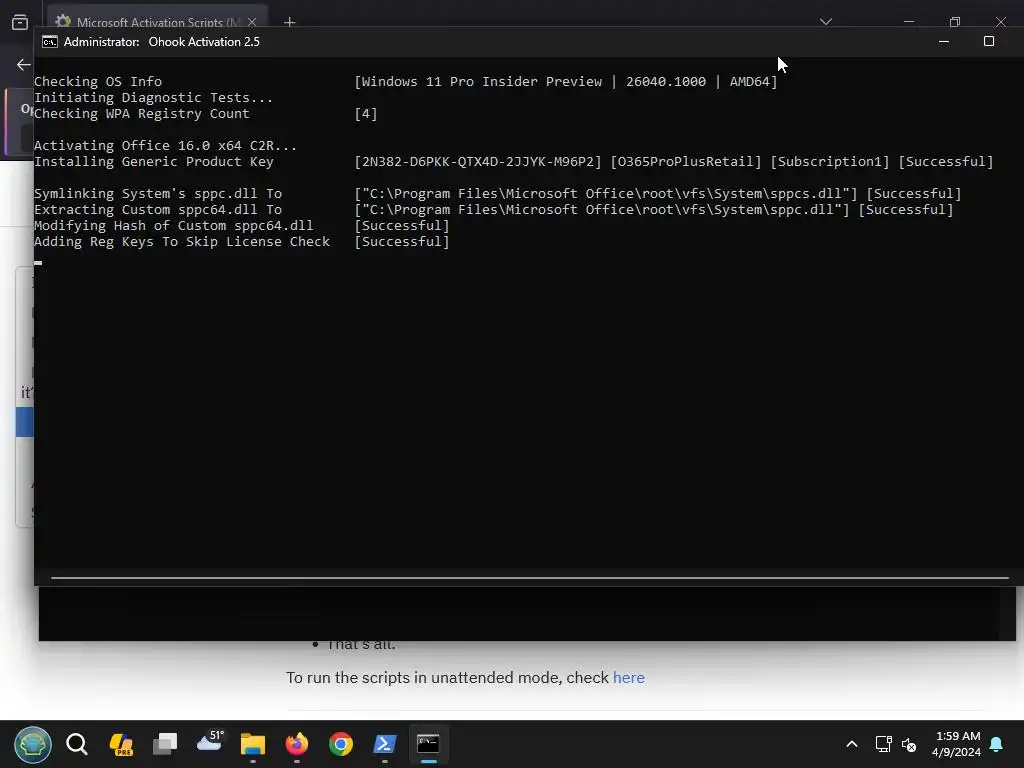The width and height of the screenshot is (1024, 768).
Task: Click the '[Subscription1]' text
Action: 829,161
